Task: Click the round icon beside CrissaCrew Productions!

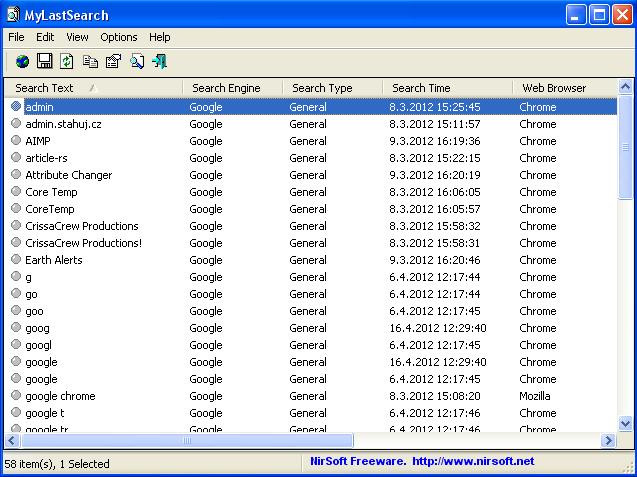Action: [16, 243]
